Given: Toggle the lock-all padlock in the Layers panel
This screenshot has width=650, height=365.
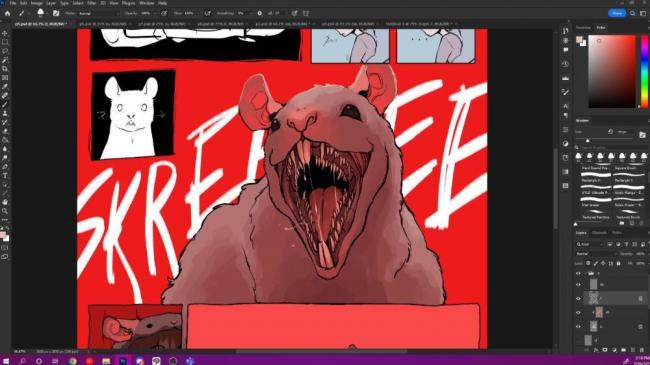Looking at the screenshot, I should [618, 263].
